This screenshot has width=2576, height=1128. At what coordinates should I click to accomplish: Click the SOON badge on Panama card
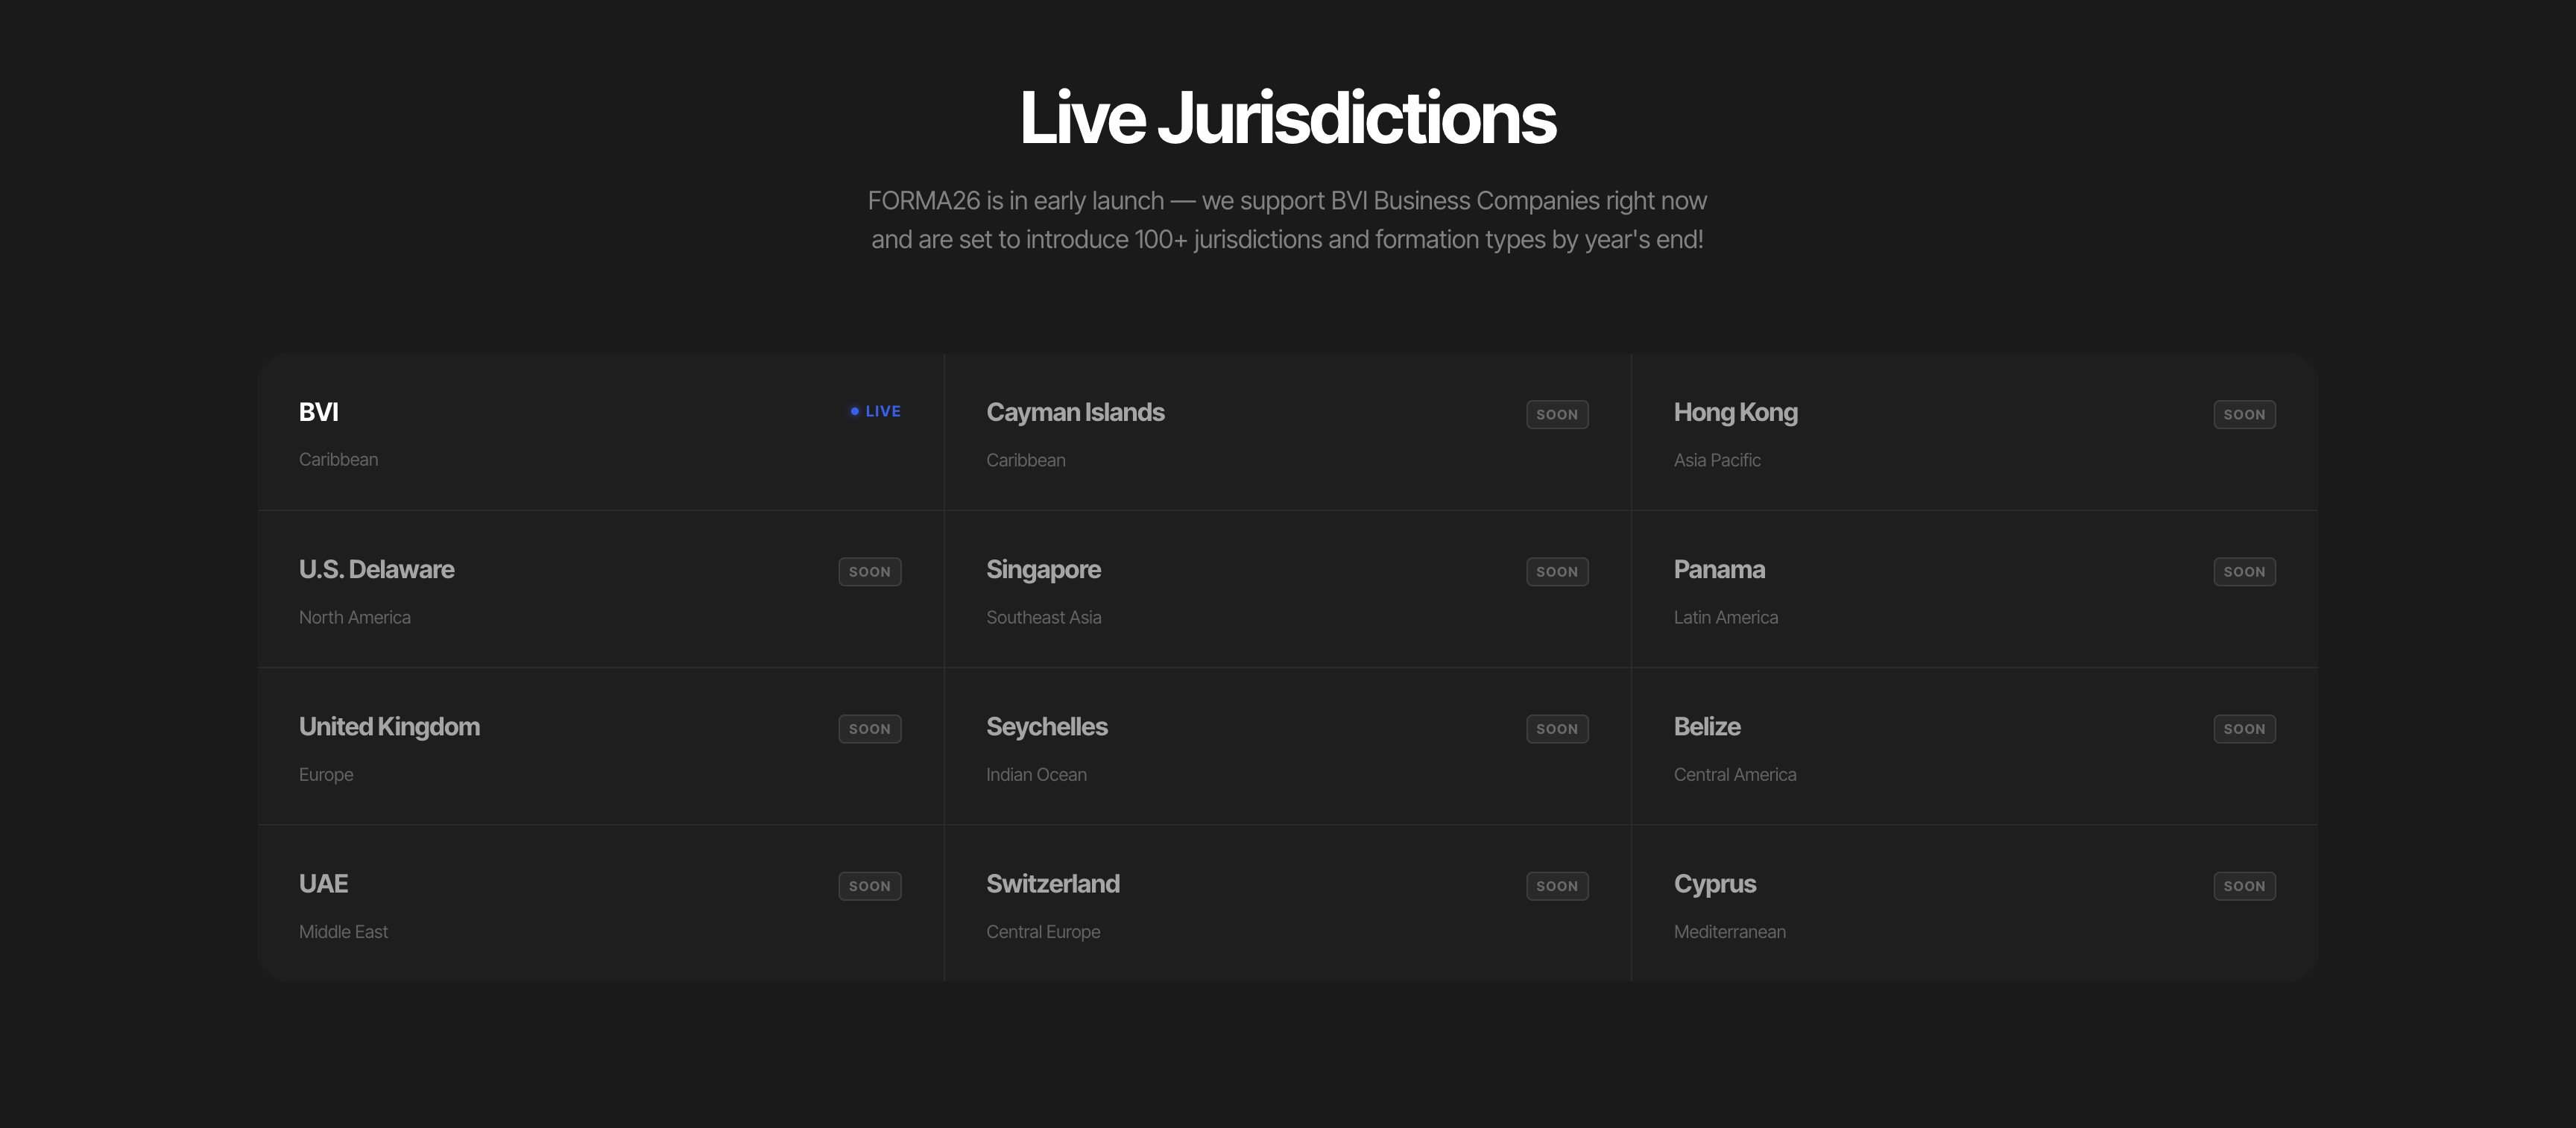click(2244, 571)
